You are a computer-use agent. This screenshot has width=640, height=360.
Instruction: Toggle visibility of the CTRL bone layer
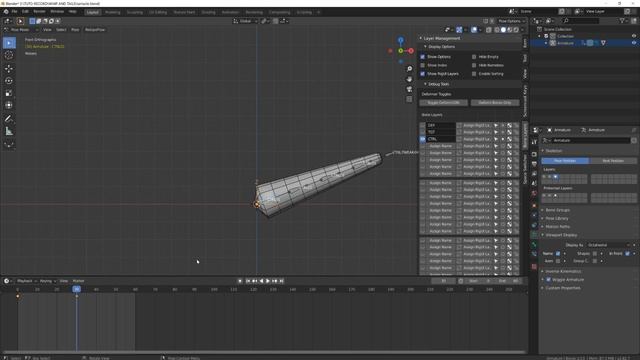(x=422, y=139)
